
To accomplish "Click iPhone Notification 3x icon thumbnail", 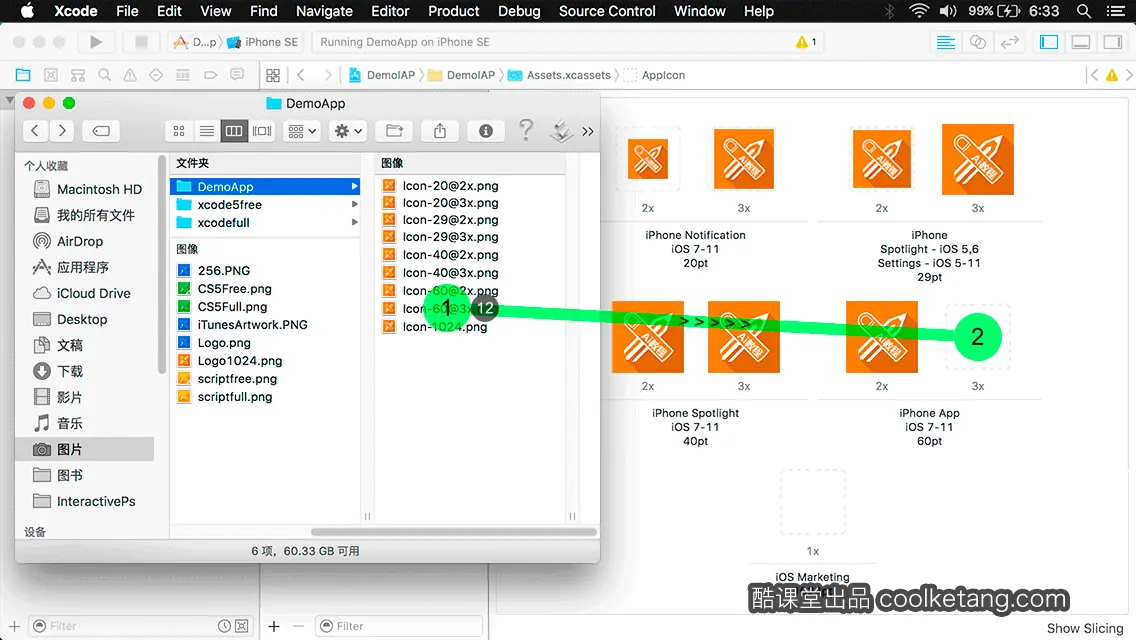I will coord(744,159).
